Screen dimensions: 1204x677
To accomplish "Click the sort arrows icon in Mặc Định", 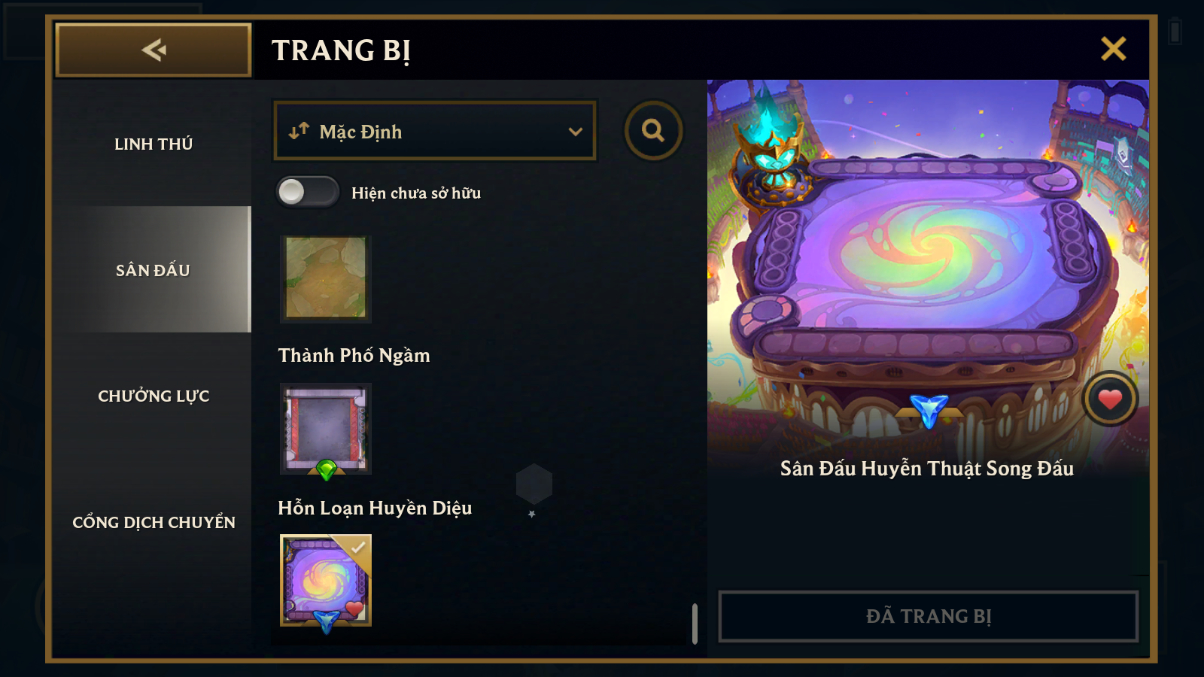I will click(x=298, y=131).
